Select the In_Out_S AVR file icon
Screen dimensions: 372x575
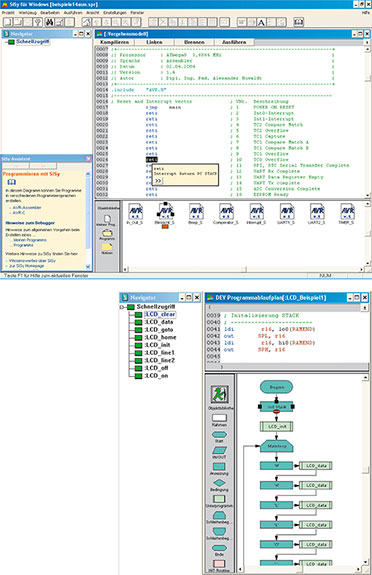[135, 213]
